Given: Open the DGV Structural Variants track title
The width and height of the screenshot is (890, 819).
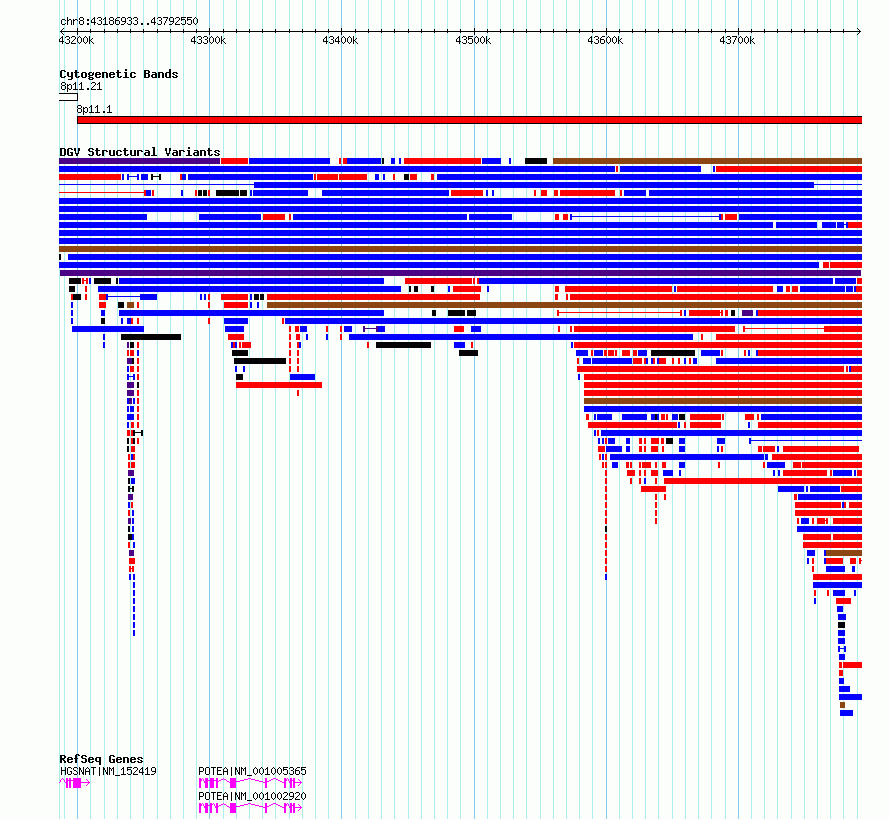Looking at the screenshot, I should (140, 152).
